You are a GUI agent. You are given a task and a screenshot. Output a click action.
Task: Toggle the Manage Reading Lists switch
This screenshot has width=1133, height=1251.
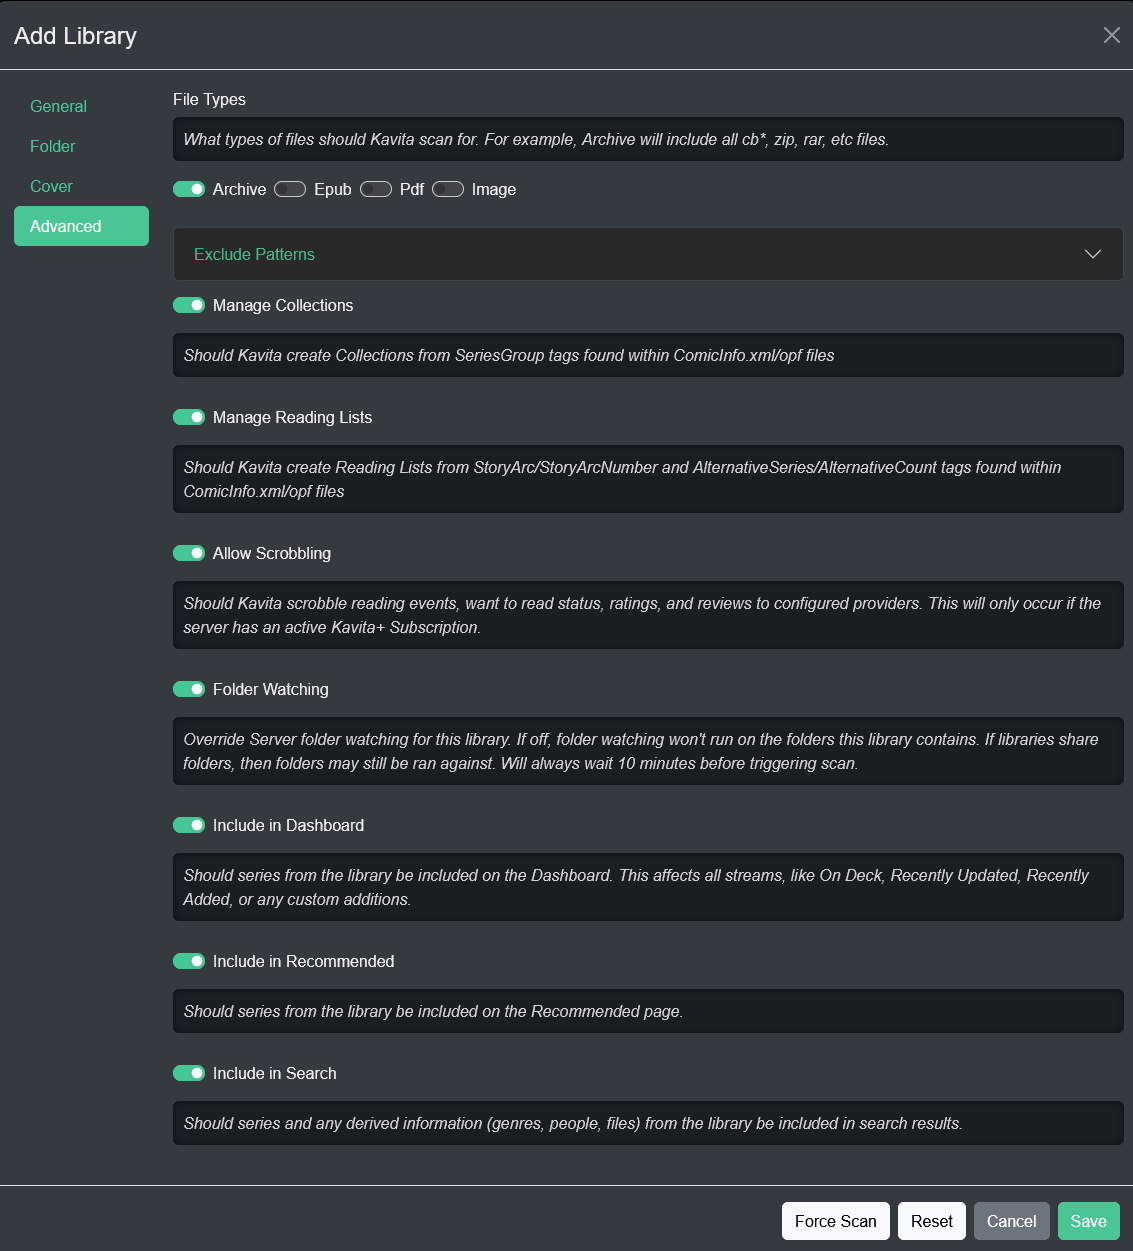pos(189,418)
